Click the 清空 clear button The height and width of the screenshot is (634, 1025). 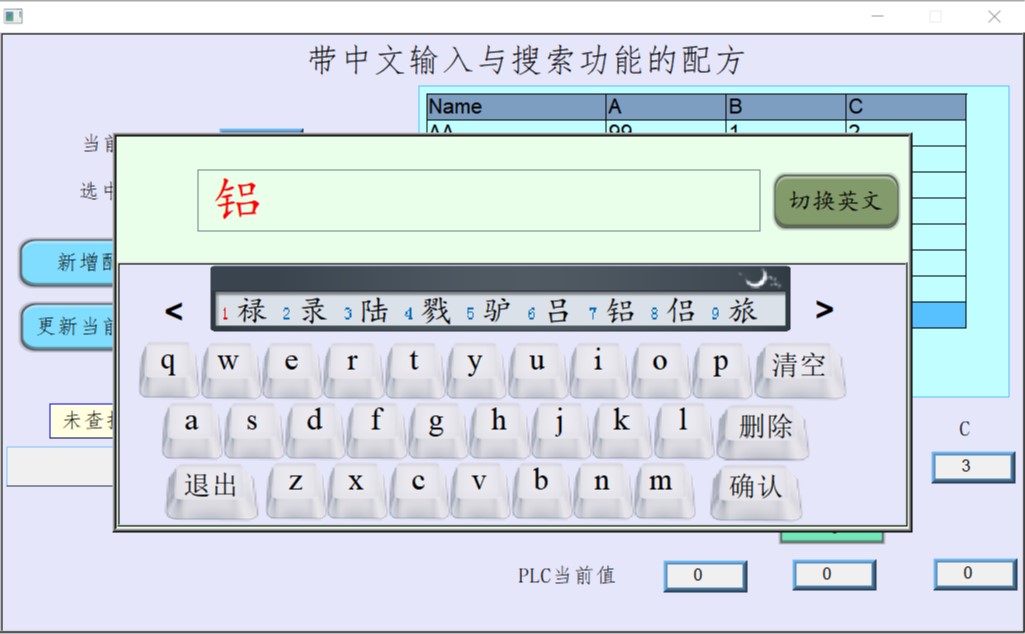[799, 366]
